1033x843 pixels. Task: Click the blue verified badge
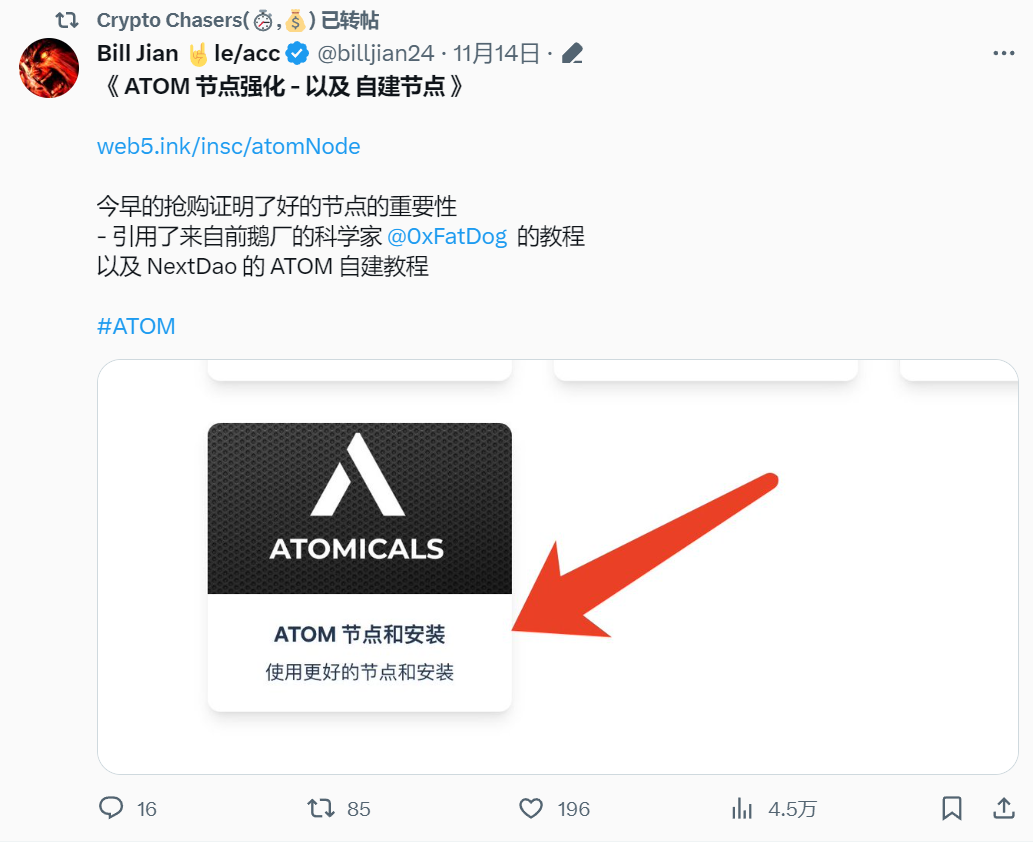click(298, 53)
